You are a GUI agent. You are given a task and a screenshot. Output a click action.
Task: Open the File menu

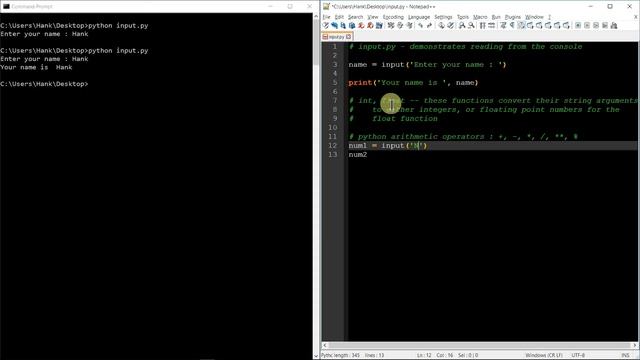click(x=327, y=17)
